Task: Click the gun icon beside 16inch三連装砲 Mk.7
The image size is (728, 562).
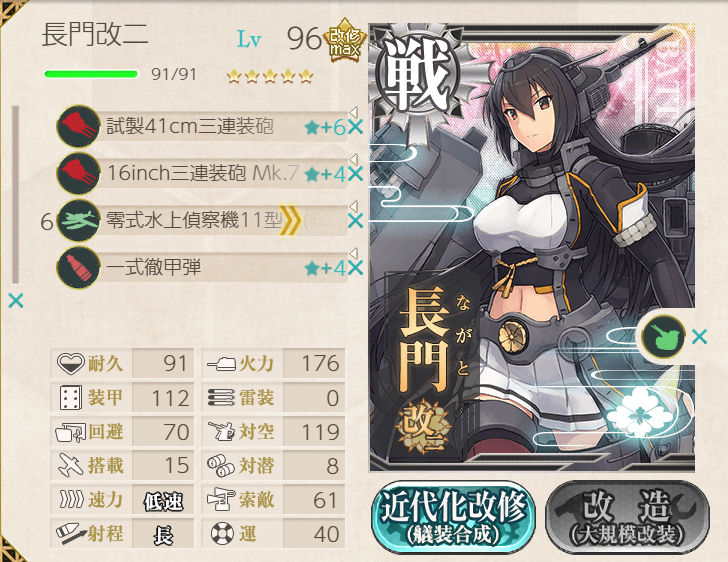Action: (78, 173)
